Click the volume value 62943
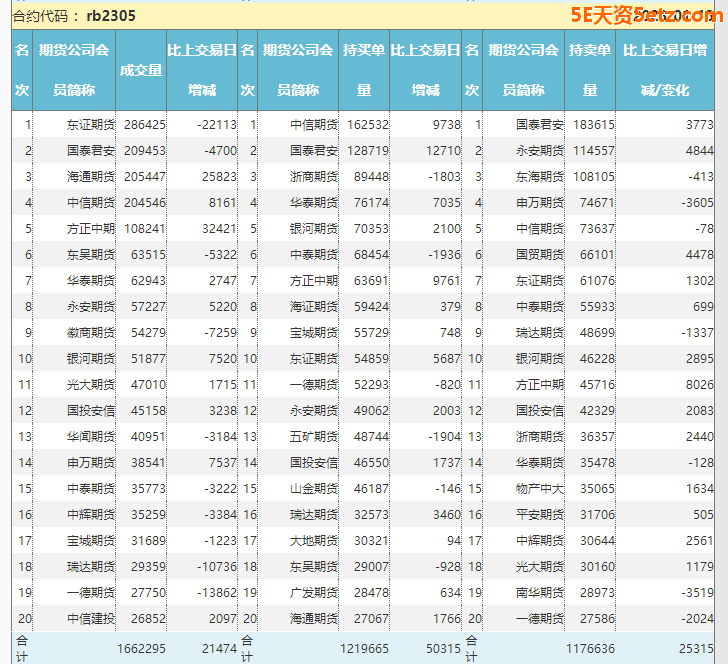 tap(148, 281)
